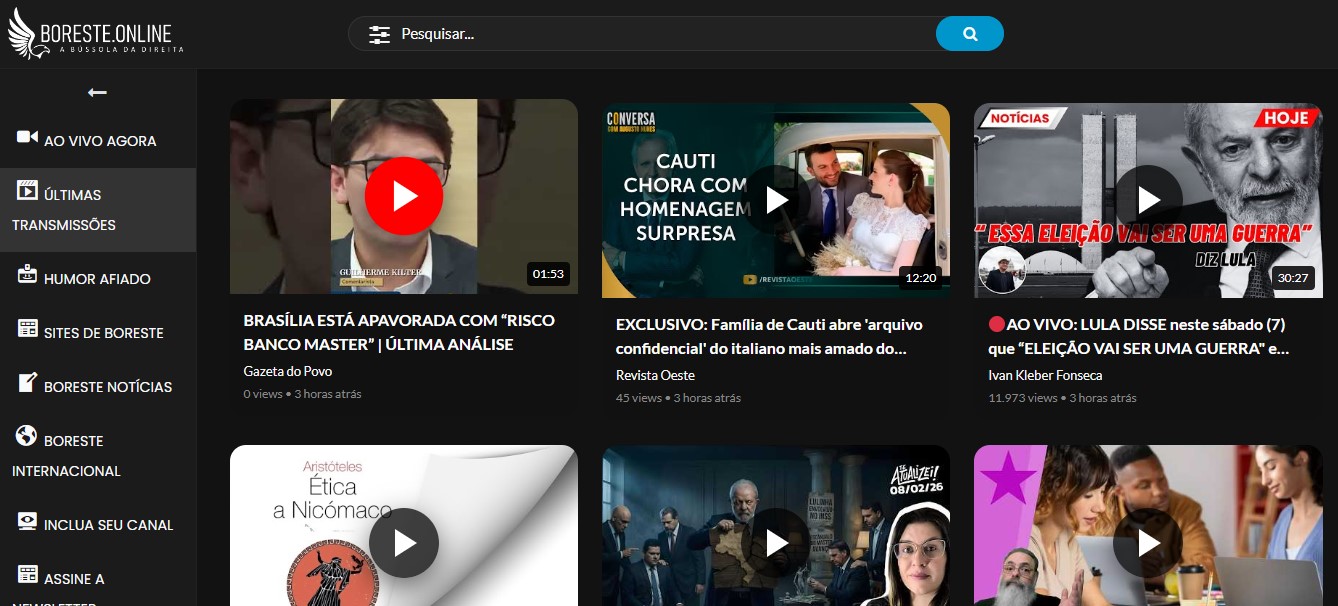Play the Cauti homenagem surpresa video

776,200
